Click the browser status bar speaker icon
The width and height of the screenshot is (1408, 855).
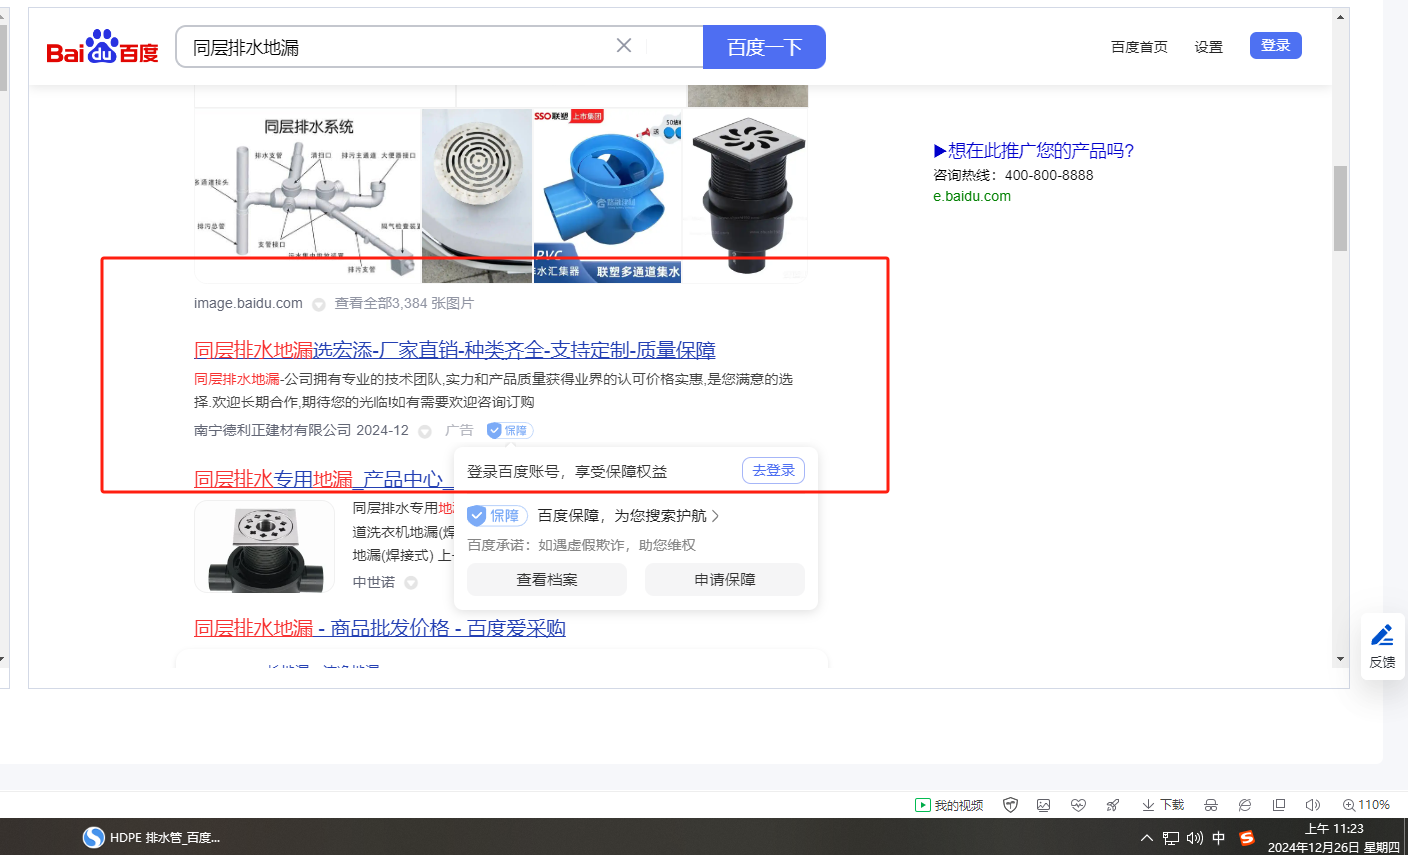(1313, 805)
